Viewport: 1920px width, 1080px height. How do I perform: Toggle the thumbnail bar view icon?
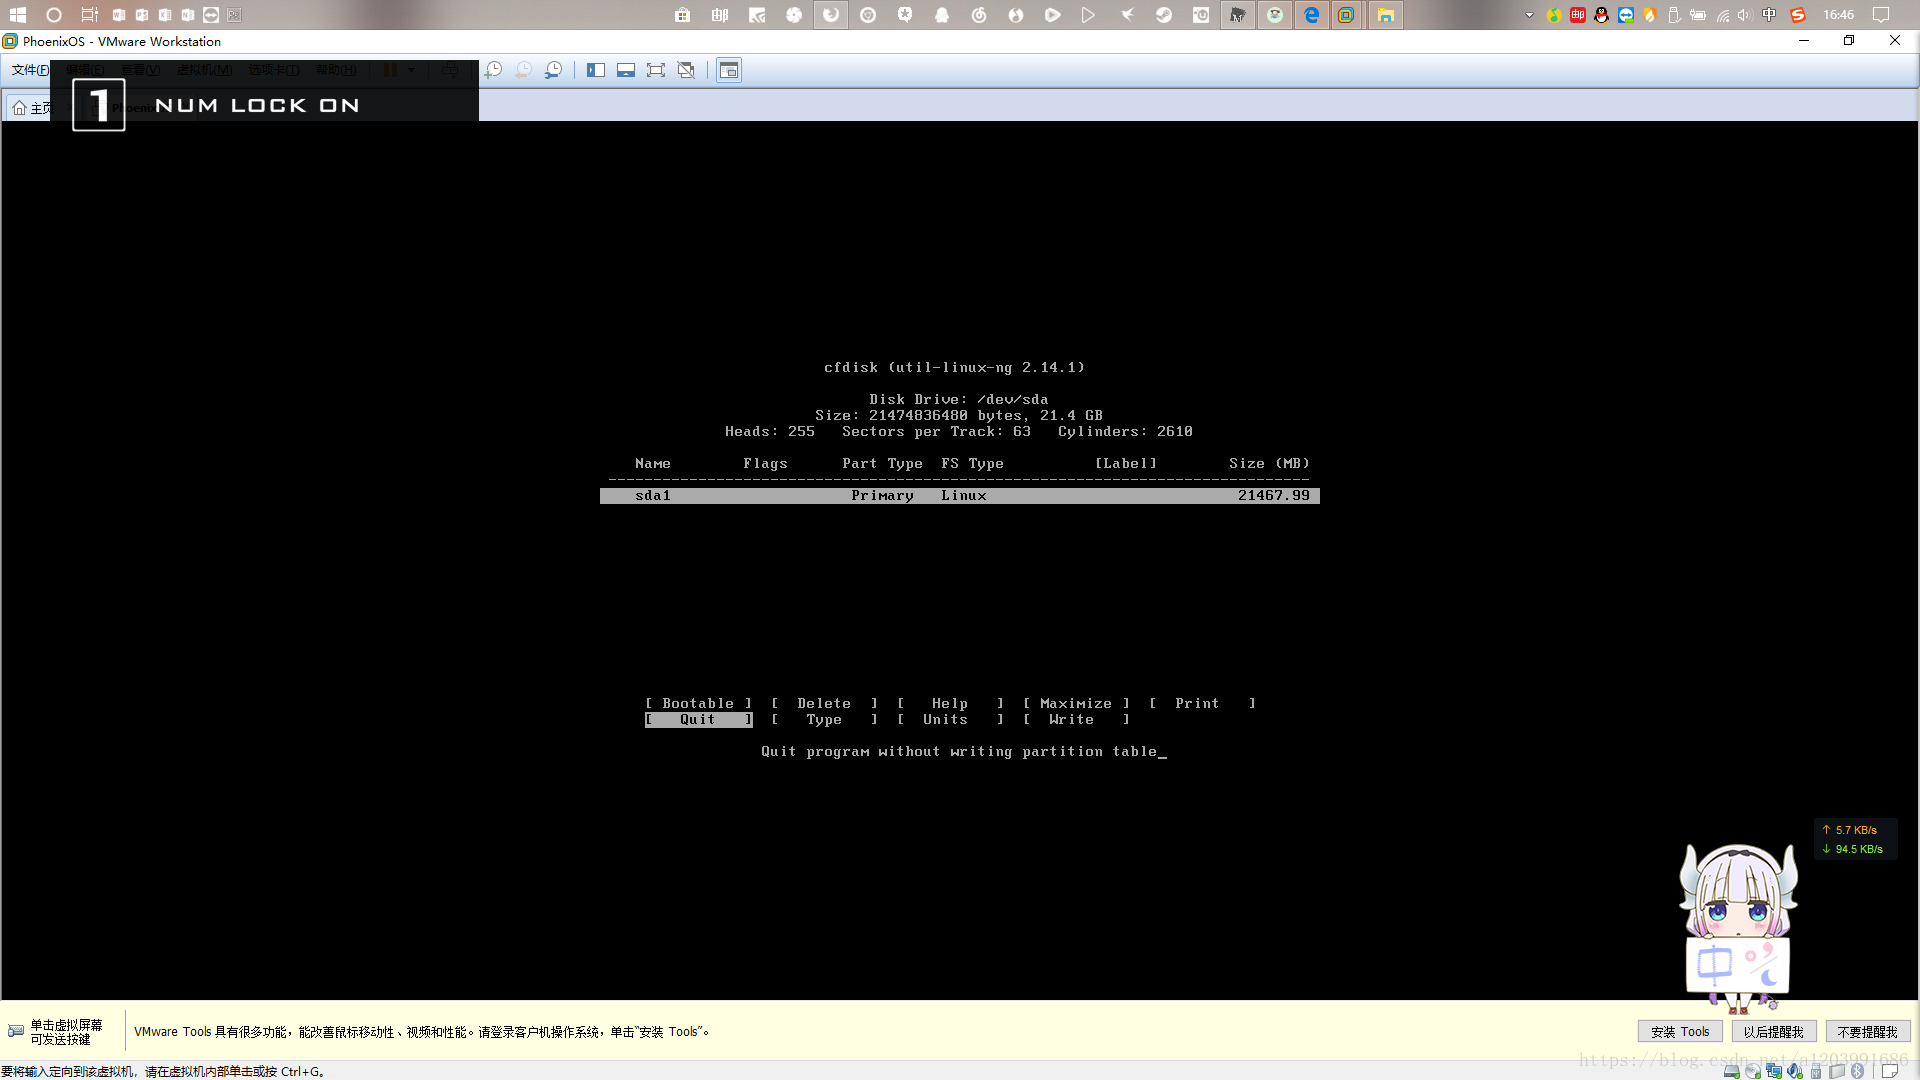[626, 70]
